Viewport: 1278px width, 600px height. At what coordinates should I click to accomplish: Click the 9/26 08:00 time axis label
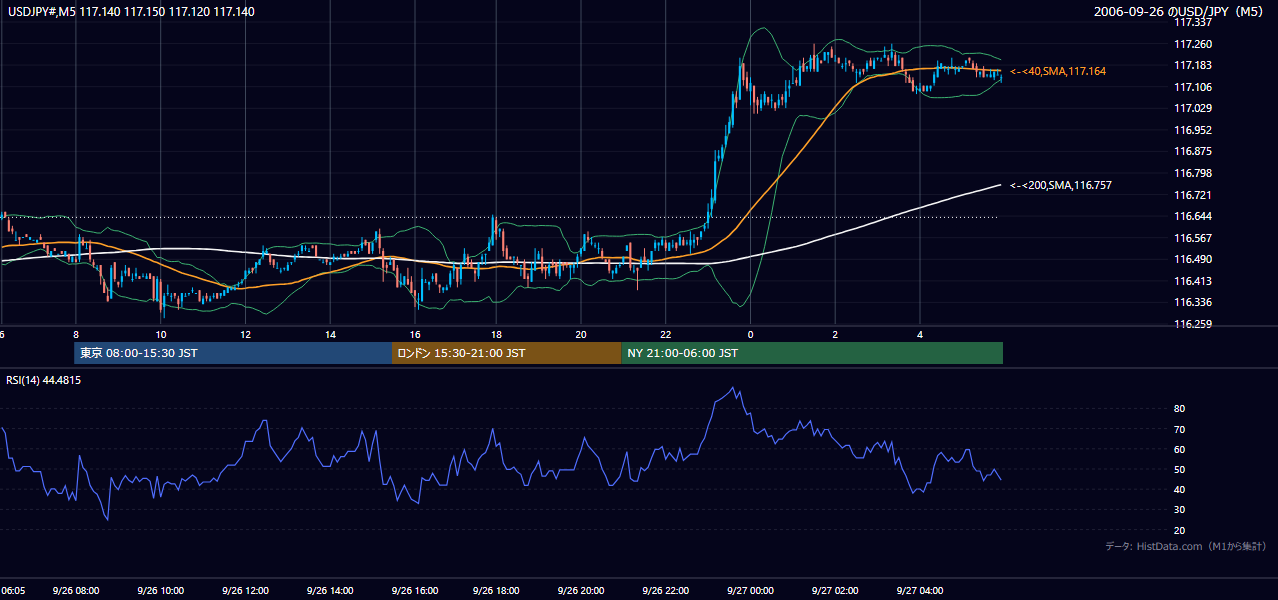(76, 591)
